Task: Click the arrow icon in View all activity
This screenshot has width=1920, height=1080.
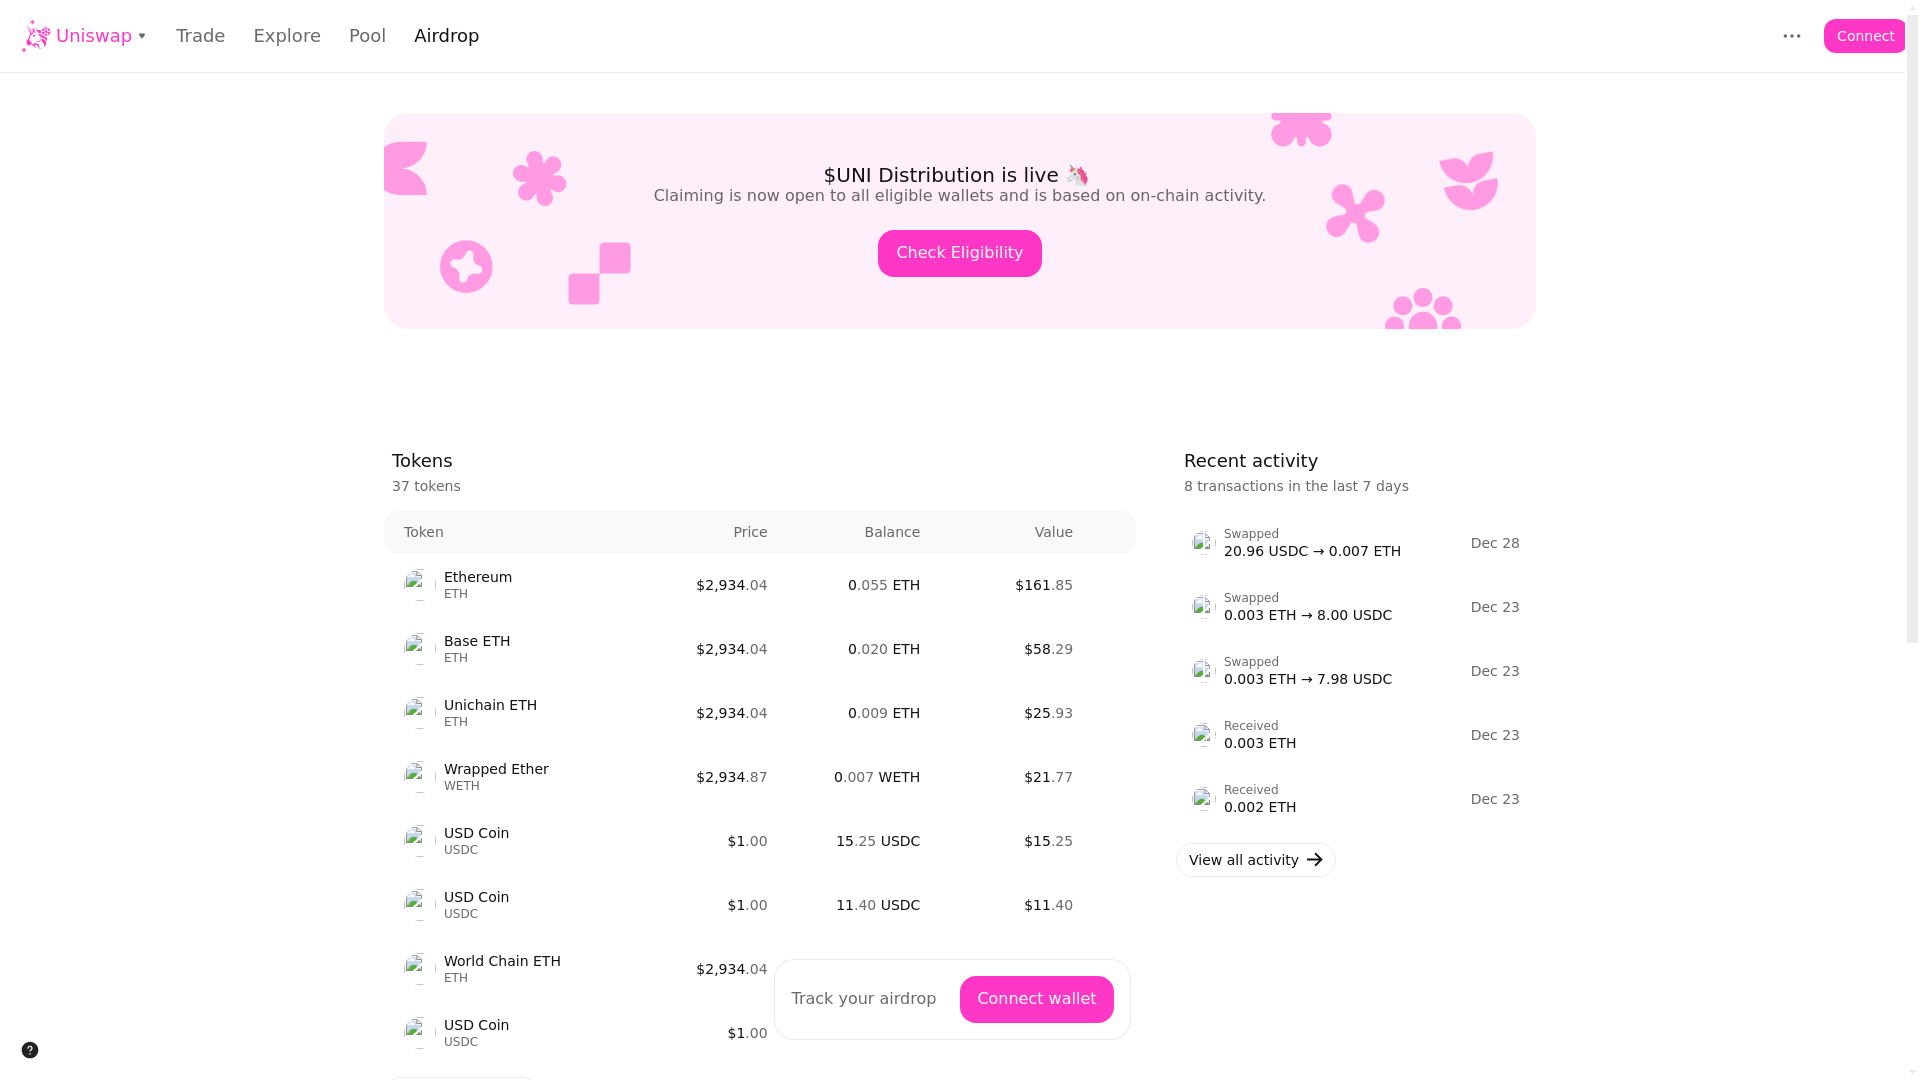Action: pos(1314,860)
